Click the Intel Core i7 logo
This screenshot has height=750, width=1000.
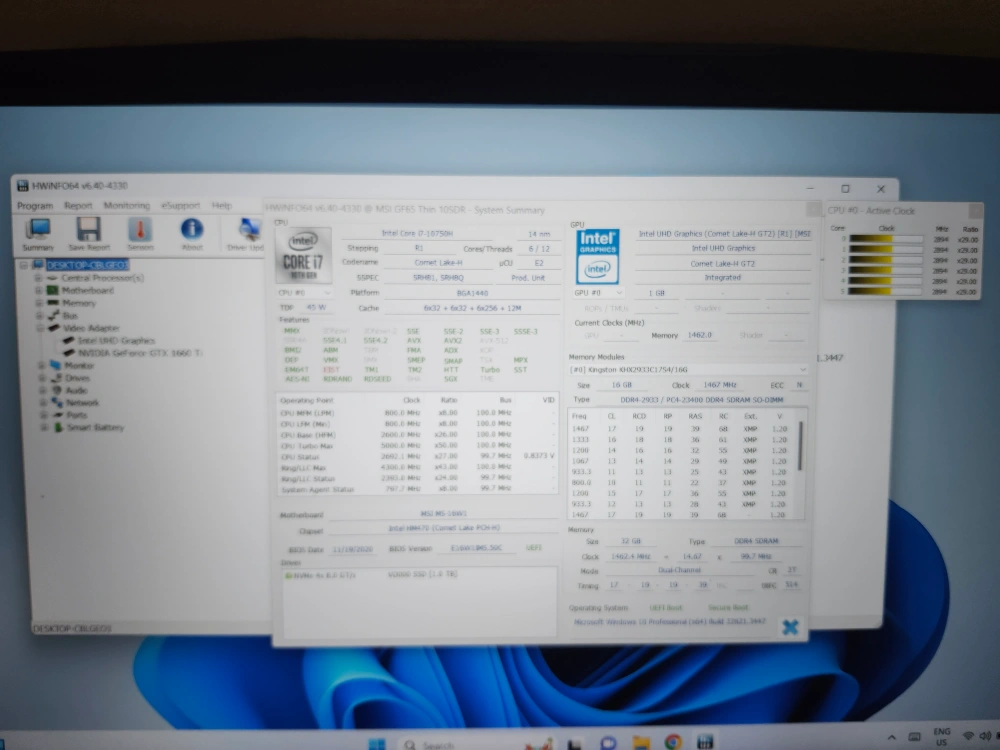point(304,255)
